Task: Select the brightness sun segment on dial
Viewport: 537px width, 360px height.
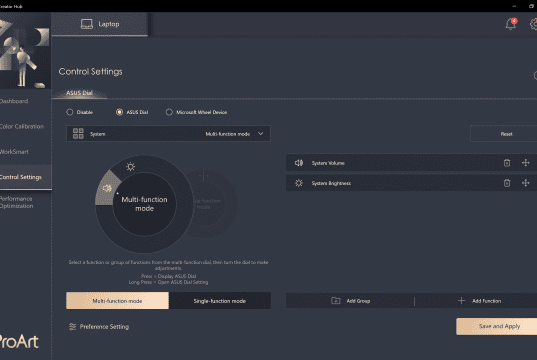Action: pyautogui.click(x=130, y=167)
